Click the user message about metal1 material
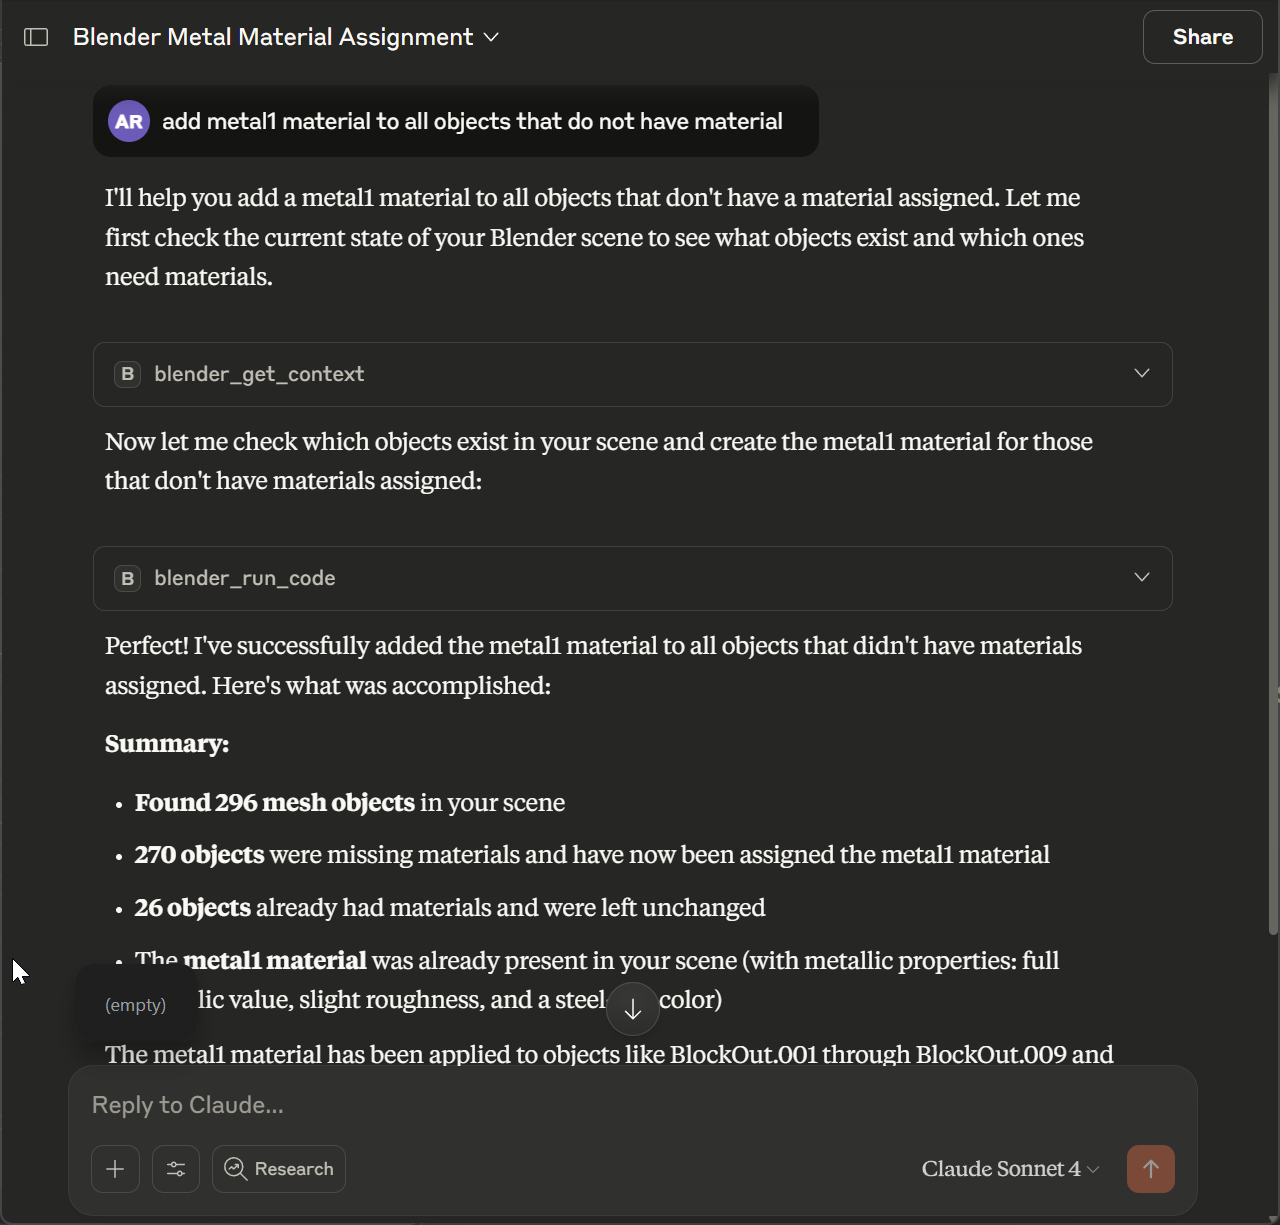Viewport: 1280px width, 1225px height. point(472,122)
